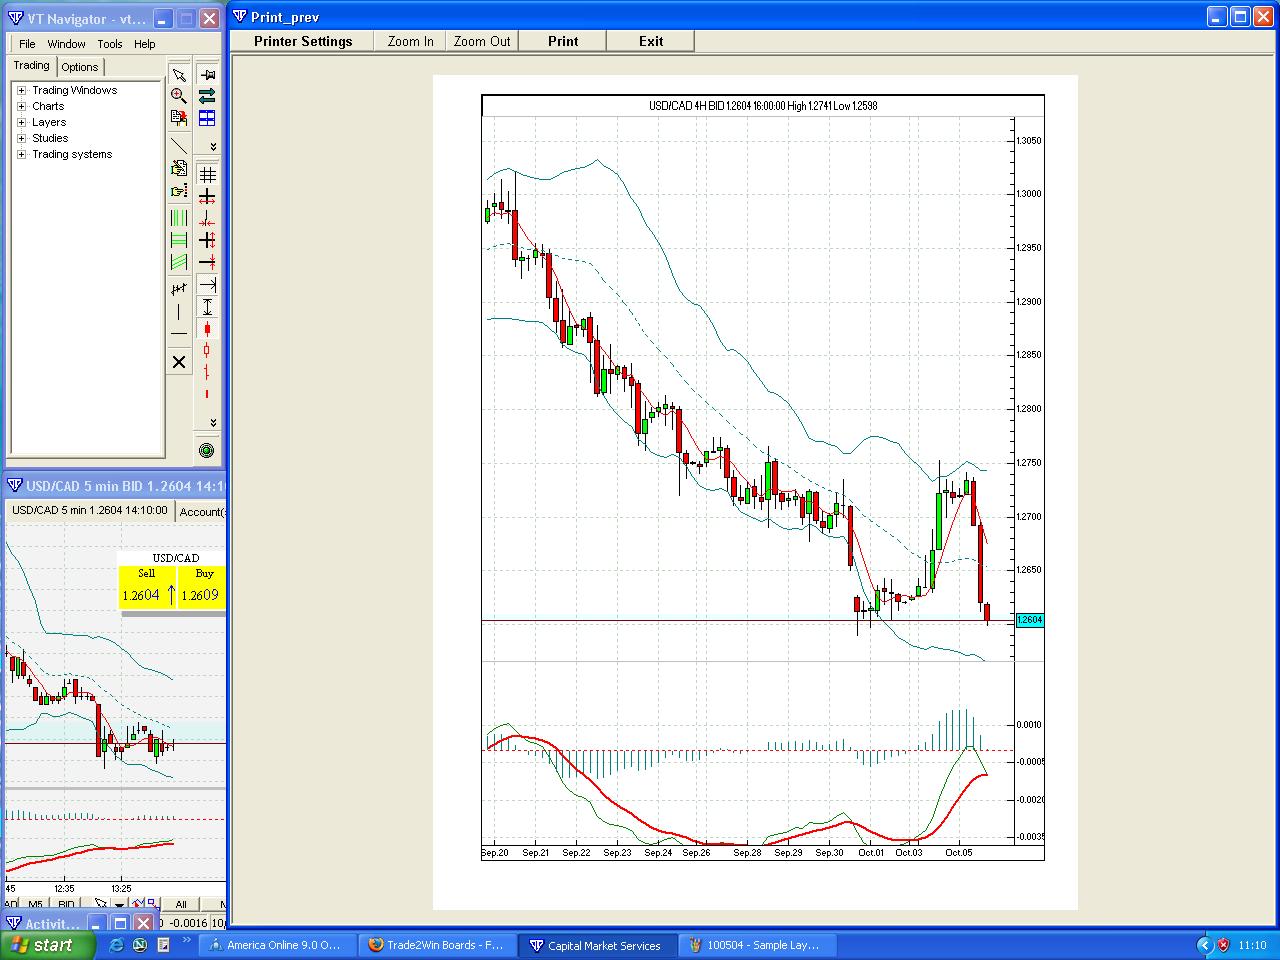Switch to the Options tab
The height and width of the screenshot is (960, 1280).
pos(80,67)
